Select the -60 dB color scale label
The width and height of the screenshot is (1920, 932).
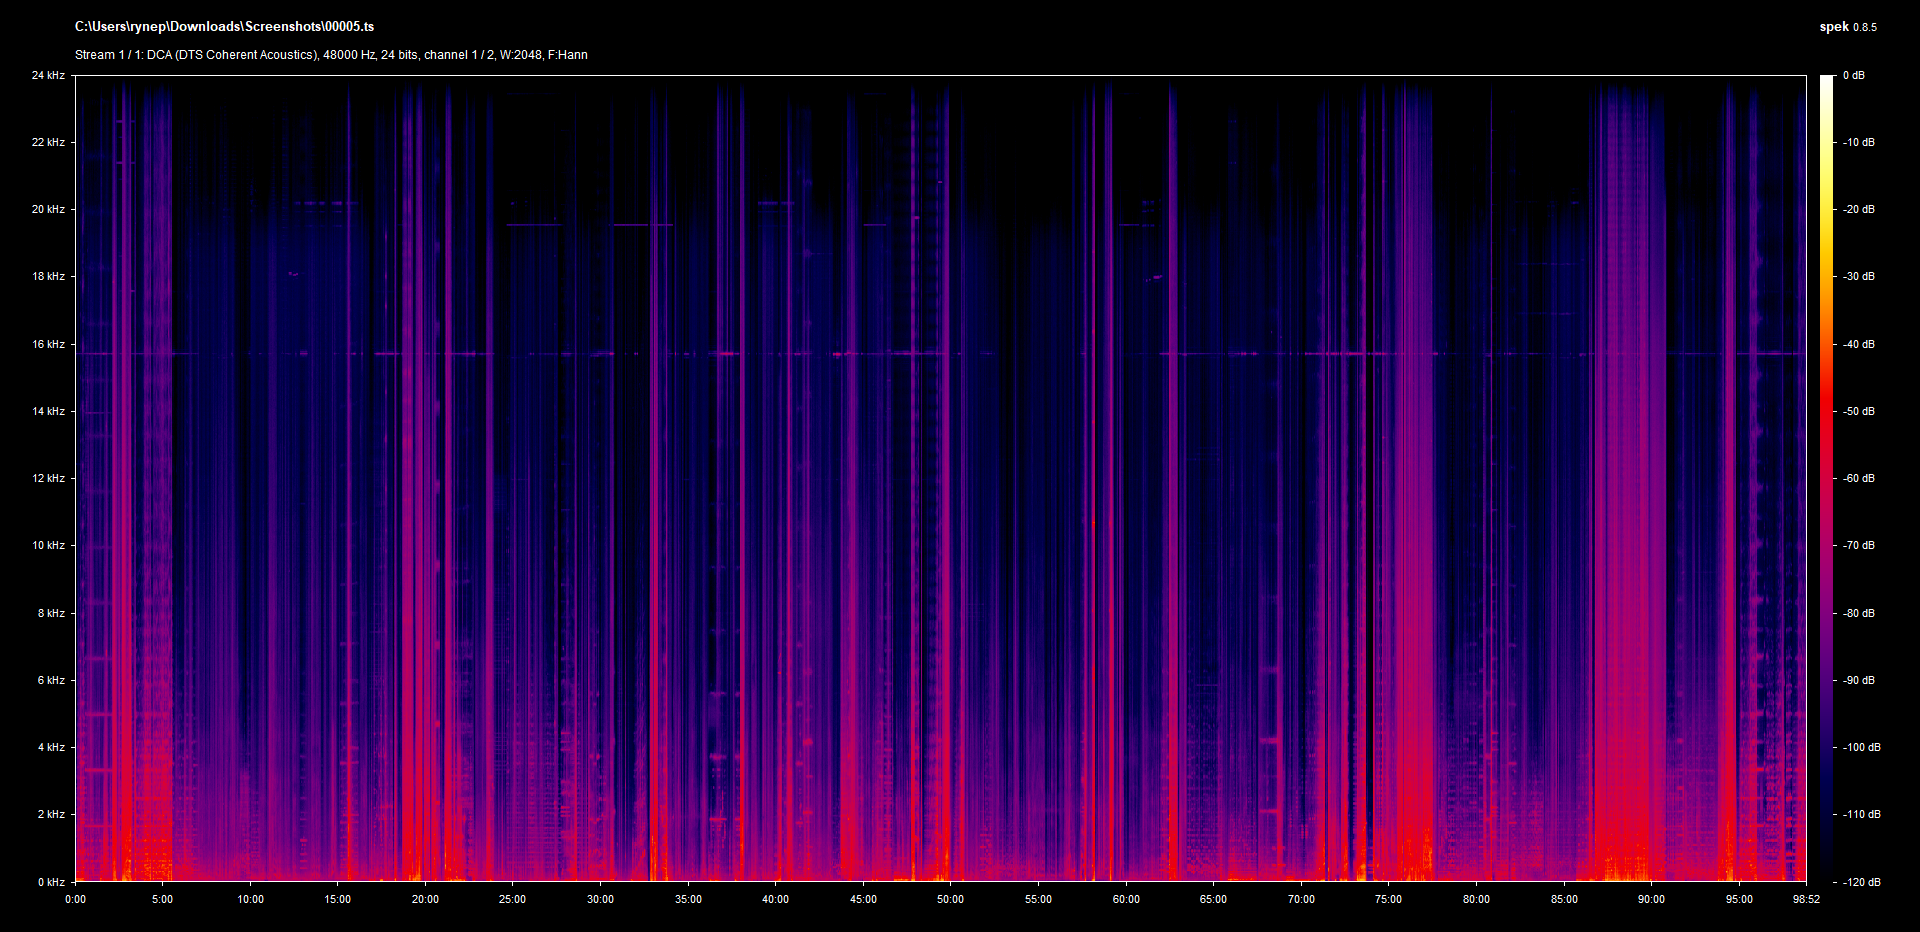[1859, 479]
